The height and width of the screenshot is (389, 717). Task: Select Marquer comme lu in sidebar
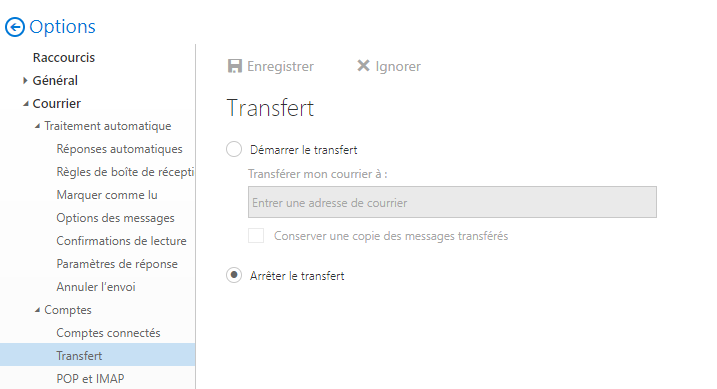[107, 195]
